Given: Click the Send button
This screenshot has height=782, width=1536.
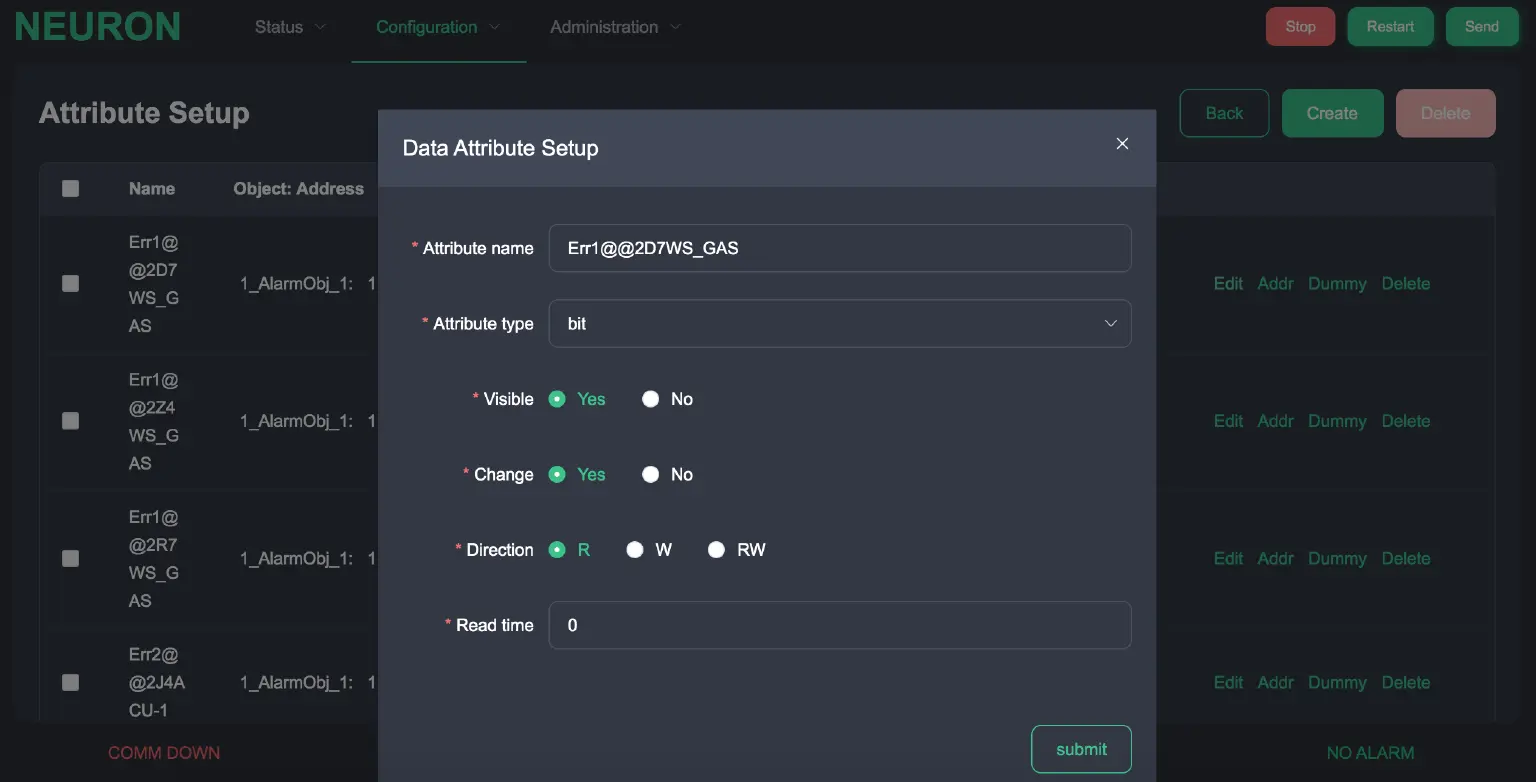Looking at the screenshot, I should [x=1481, y=27].
